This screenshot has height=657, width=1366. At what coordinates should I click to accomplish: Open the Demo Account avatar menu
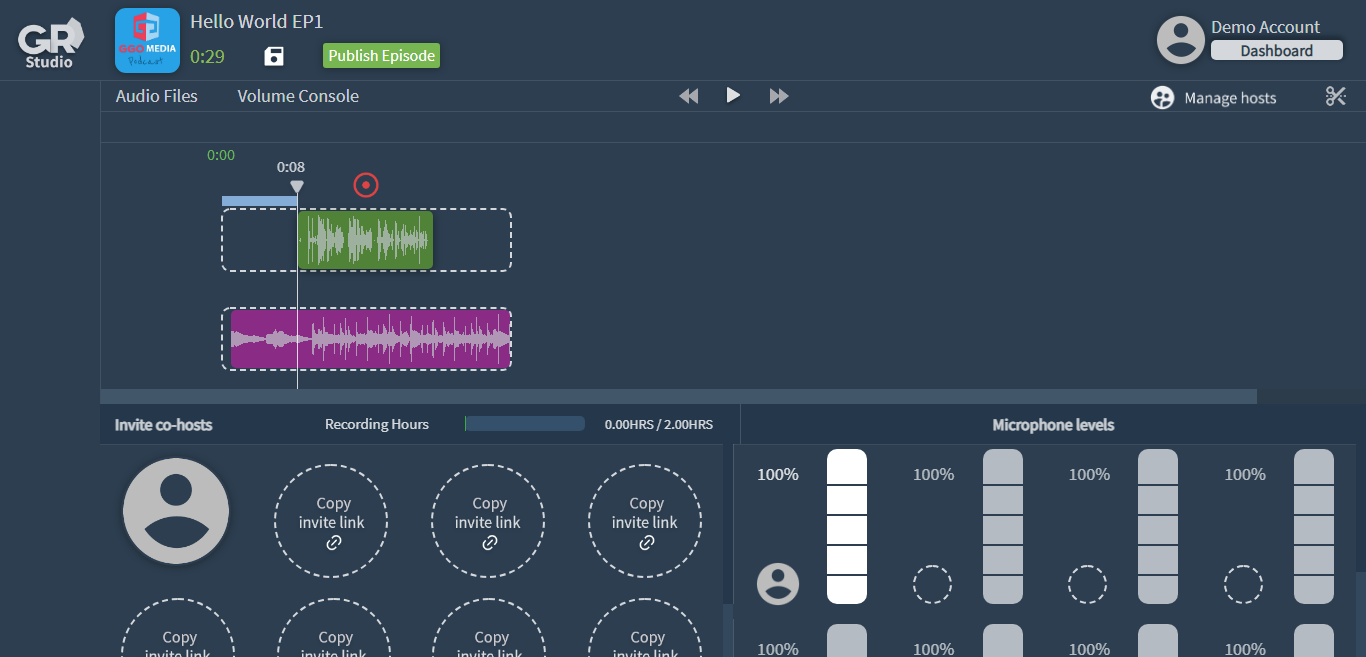(x=1180, y=40)
